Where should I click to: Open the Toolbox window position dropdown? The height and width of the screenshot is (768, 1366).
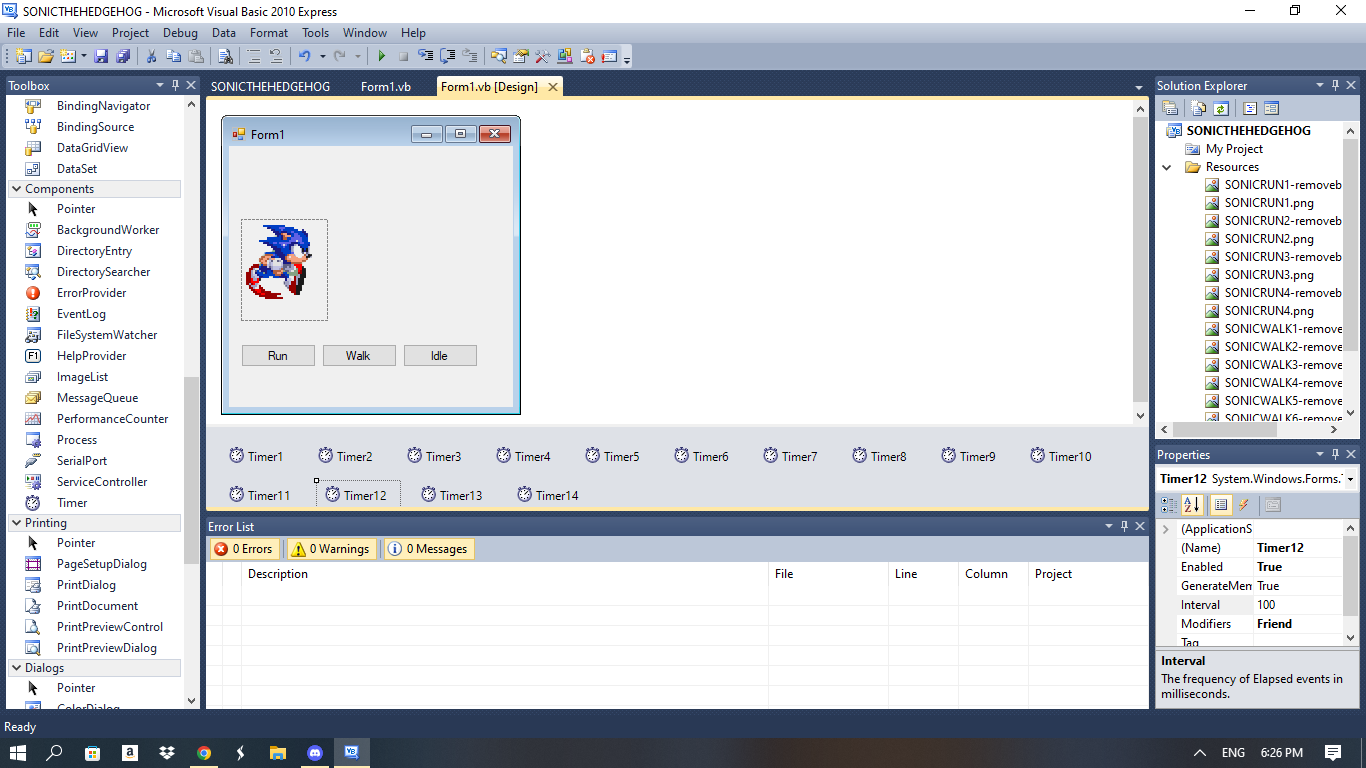[159, 86]
